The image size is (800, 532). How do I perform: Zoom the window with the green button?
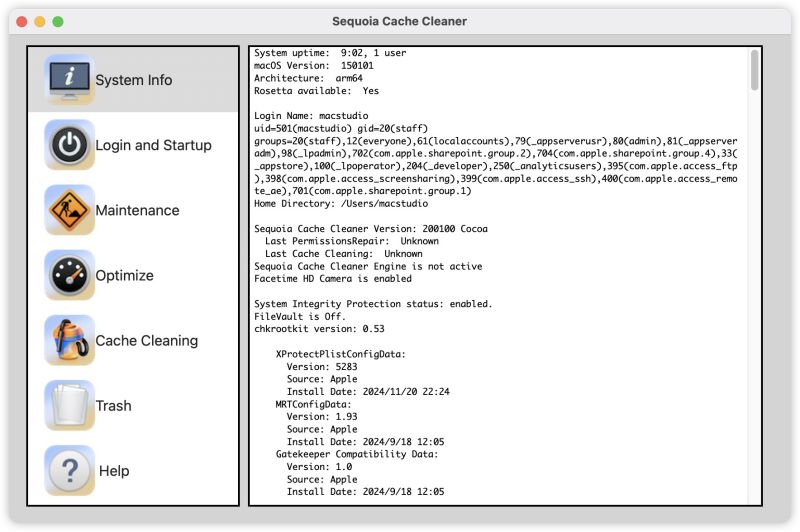[58, 21]
